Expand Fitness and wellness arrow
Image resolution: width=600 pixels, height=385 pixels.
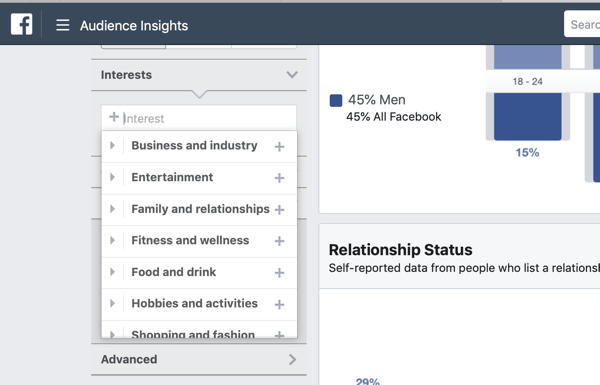point(112,240)
